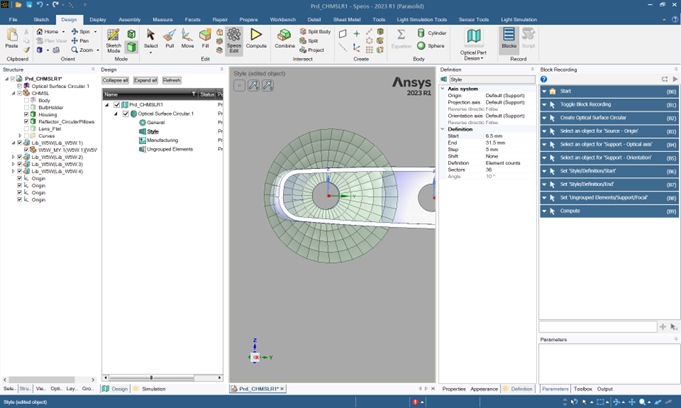Viewport: 681px width, 408px height.
Task: Activate Sketch Mode
Action: click(113, 40)
